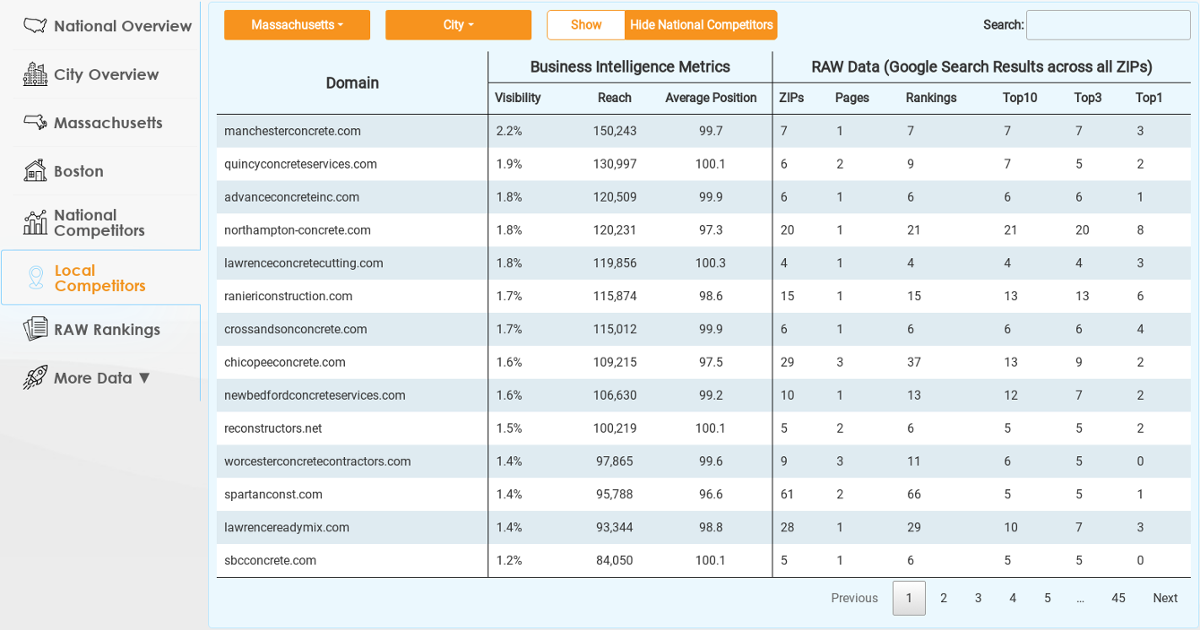Click the bar chart icon for National Competitors
This screenshot has height=630, width=1200.
(36, 222)
